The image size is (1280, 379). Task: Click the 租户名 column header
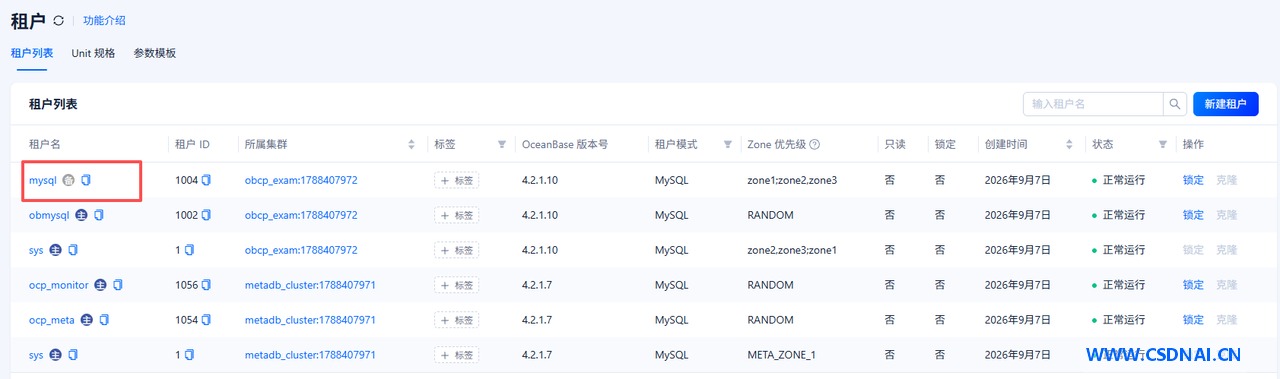45,145
